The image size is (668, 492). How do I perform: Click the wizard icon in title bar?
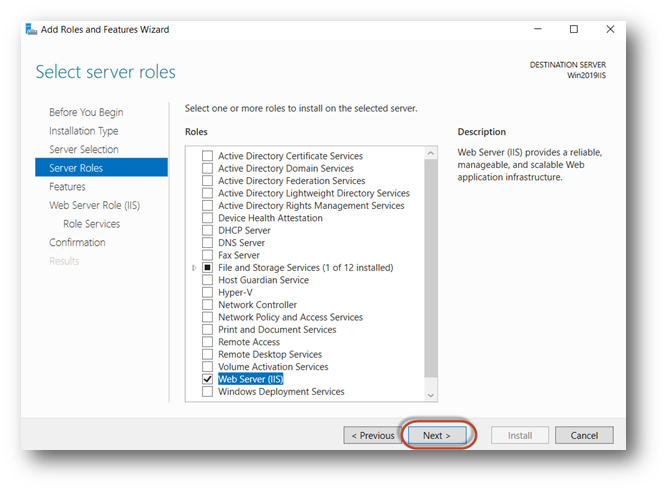(31, 30)
